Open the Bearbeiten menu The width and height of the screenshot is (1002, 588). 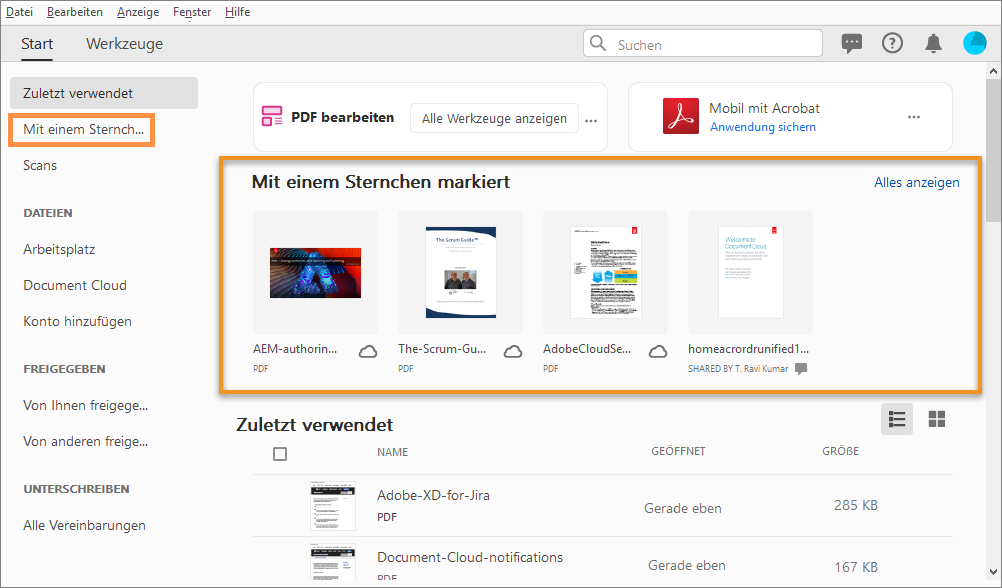point(75,12)
